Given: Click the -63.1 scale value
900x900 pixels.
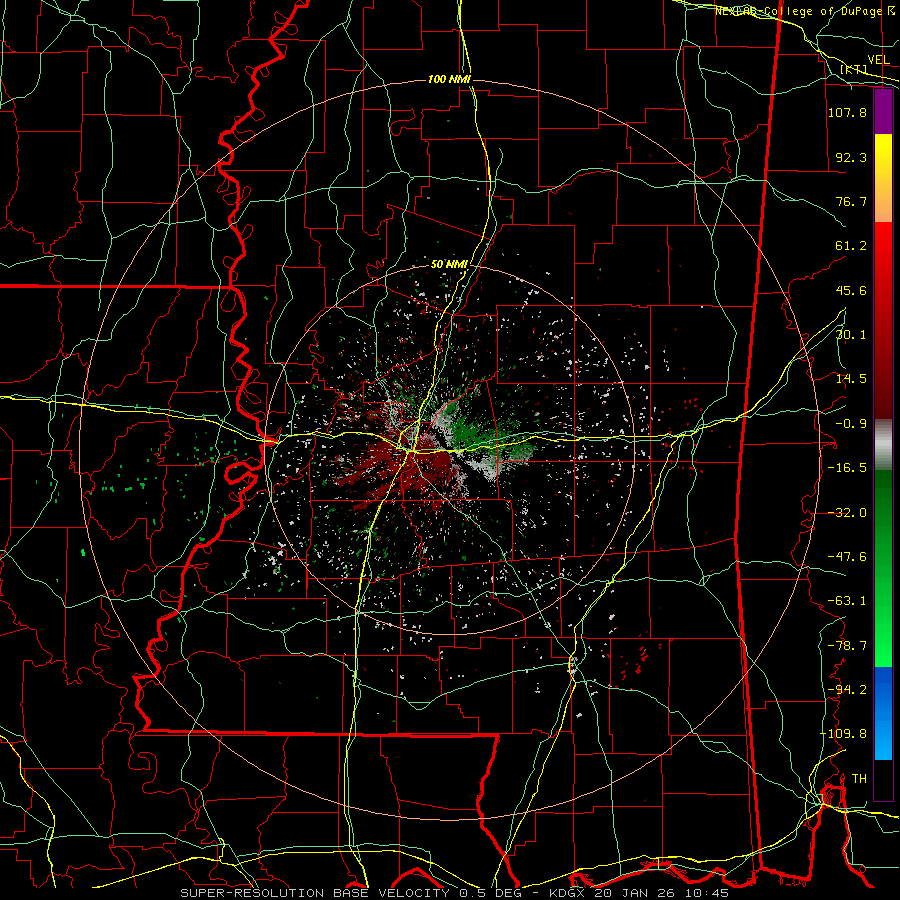Looking at the screenshot, I should click(847, 601).
